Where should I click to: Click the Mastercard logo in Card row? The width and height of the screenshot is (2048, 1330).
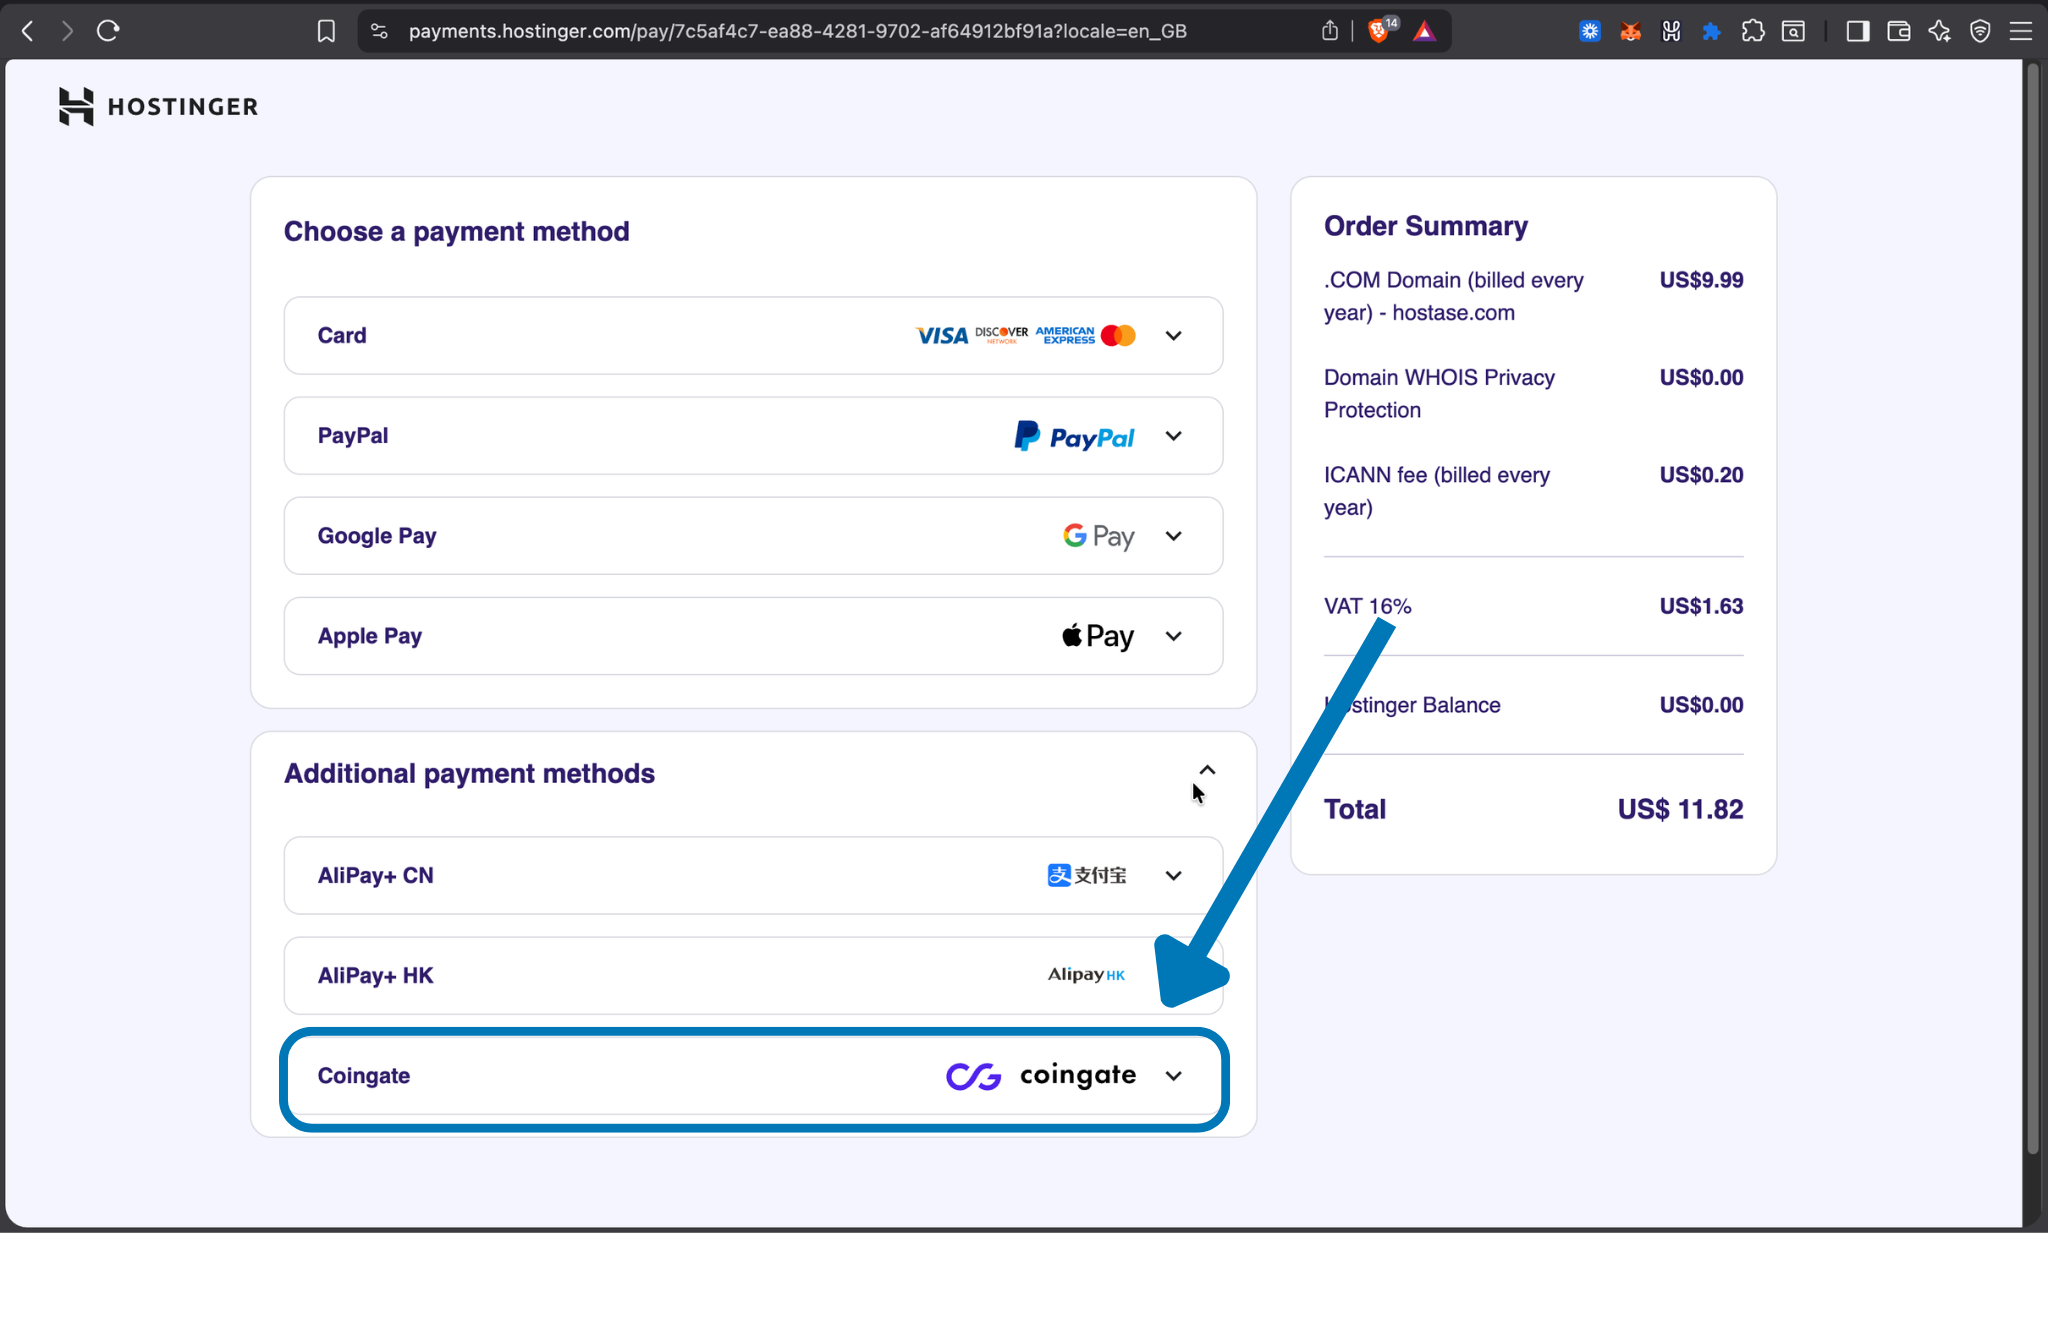tap(1118, 336)
